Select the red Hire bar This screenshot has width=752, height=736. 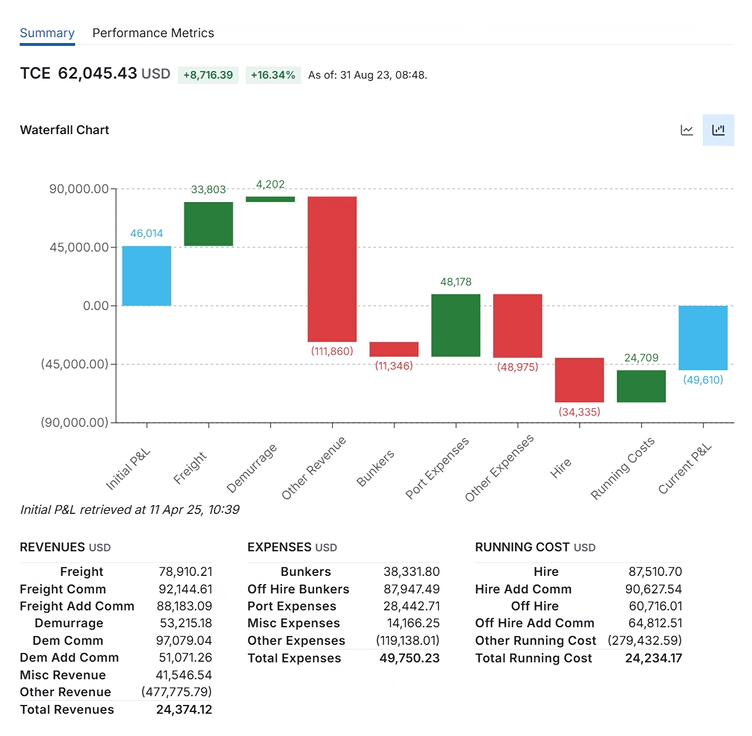point(580,380)
